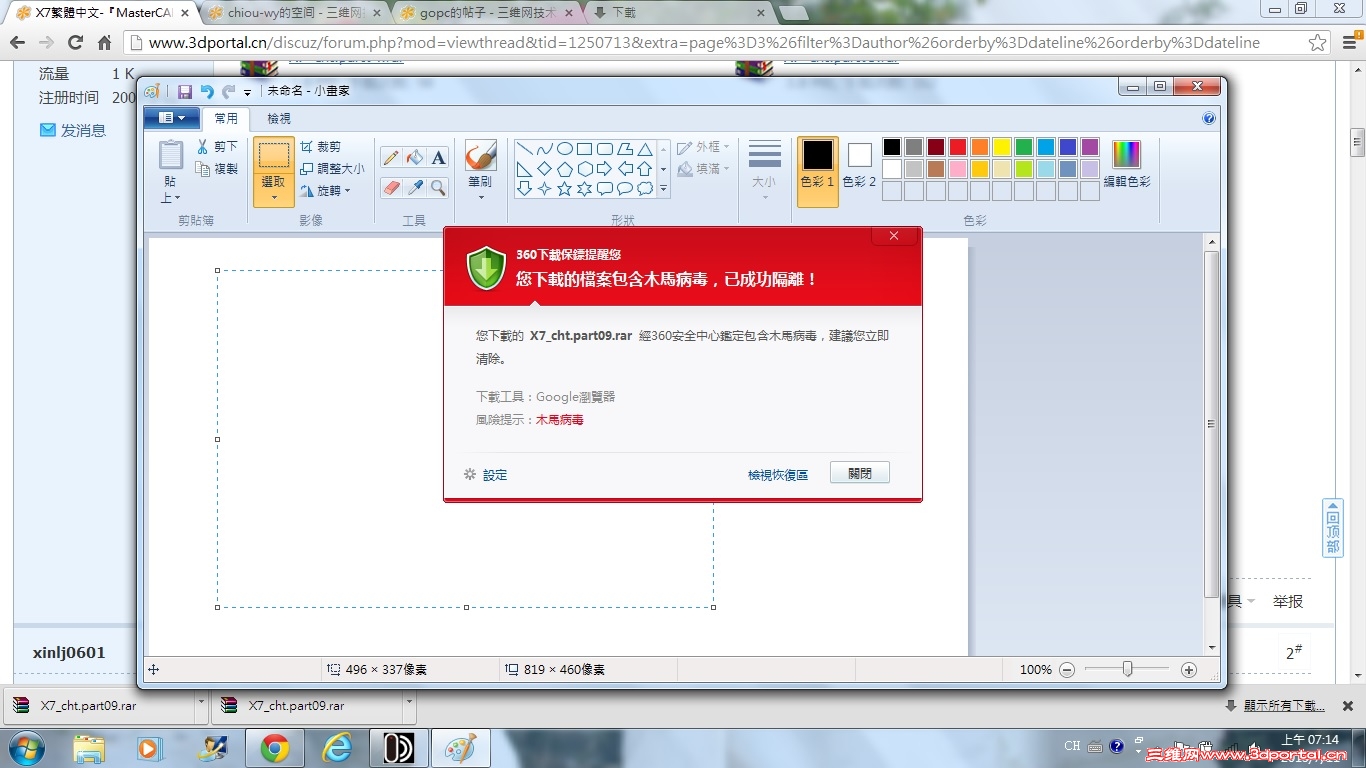Pick the yellow color swatch

(x=1002, y=147)
